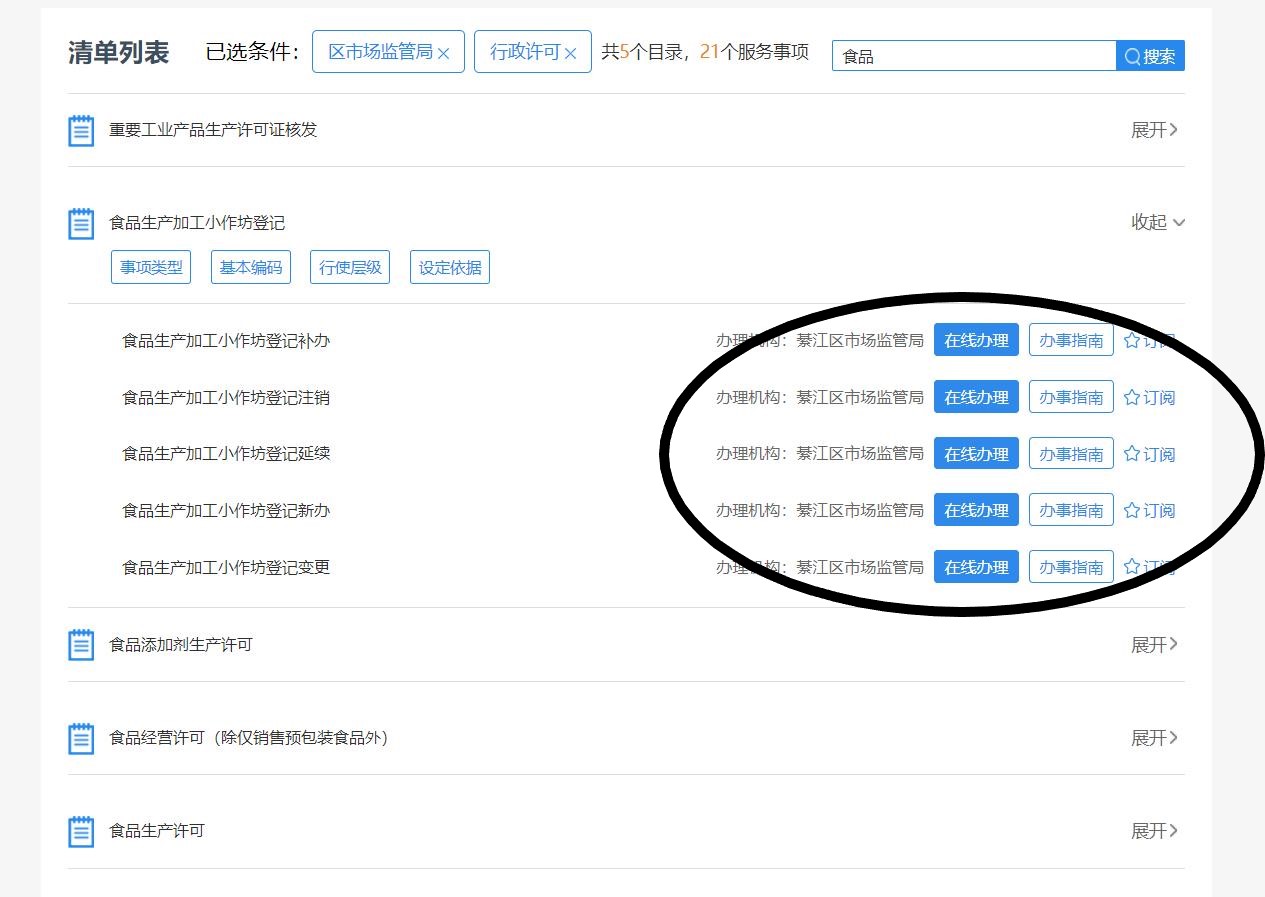
Task: Click the search magnifier button
Action: click(1150, 56)
